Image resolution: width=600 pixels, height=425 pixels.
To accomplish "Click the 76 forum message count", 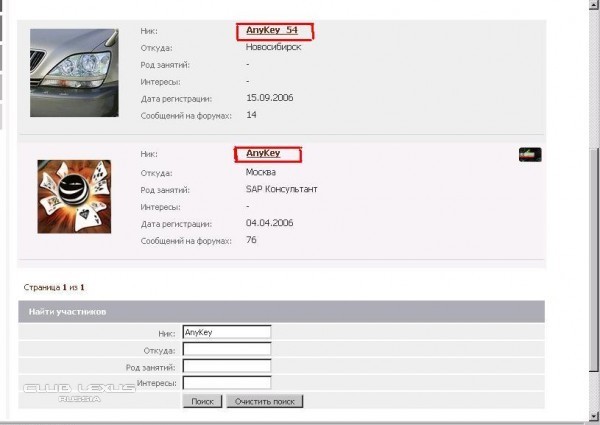I will [x=252, y=241].
